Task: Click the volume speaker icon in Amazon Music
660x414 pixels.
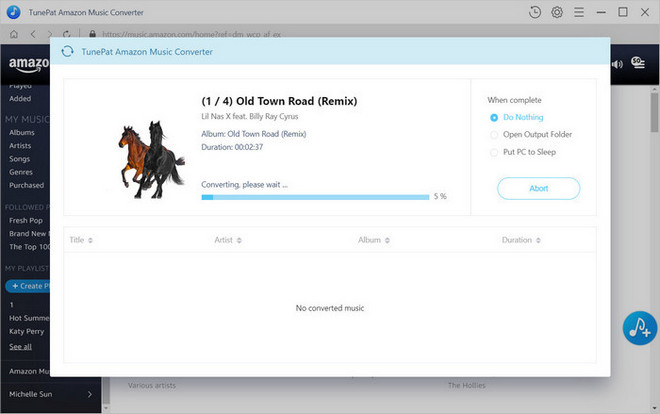Action: point(617,64)
